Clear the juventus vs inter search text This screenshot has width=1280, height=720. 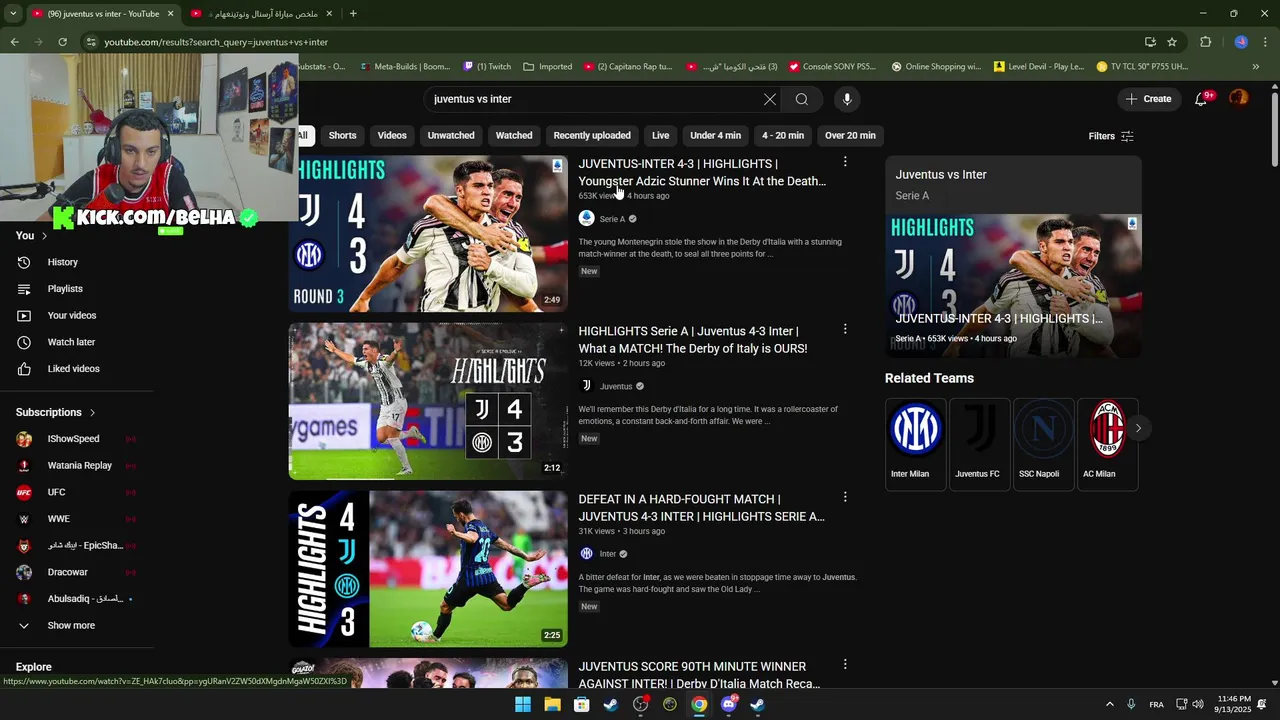click(x=769, y=99)
